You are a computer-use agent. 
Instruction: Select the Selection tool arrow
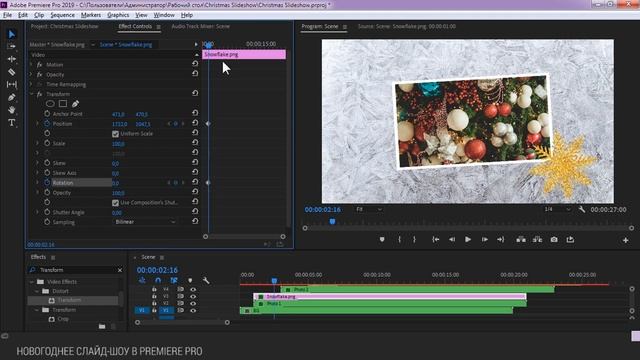tap(11, 34)
